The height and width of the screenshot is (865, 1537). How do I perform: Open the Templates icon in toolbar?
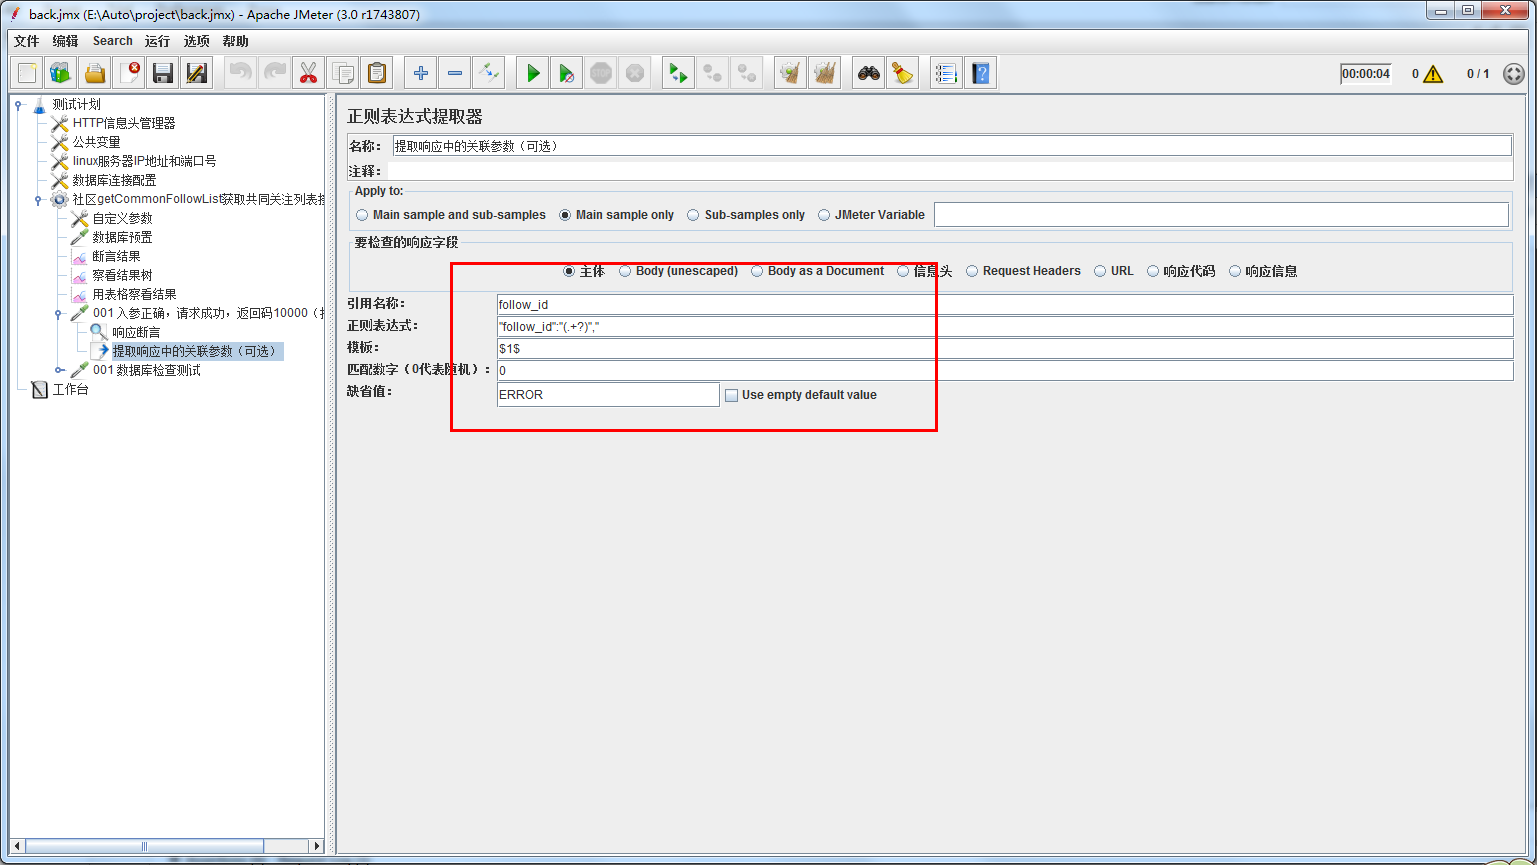[x=61, y=73]
